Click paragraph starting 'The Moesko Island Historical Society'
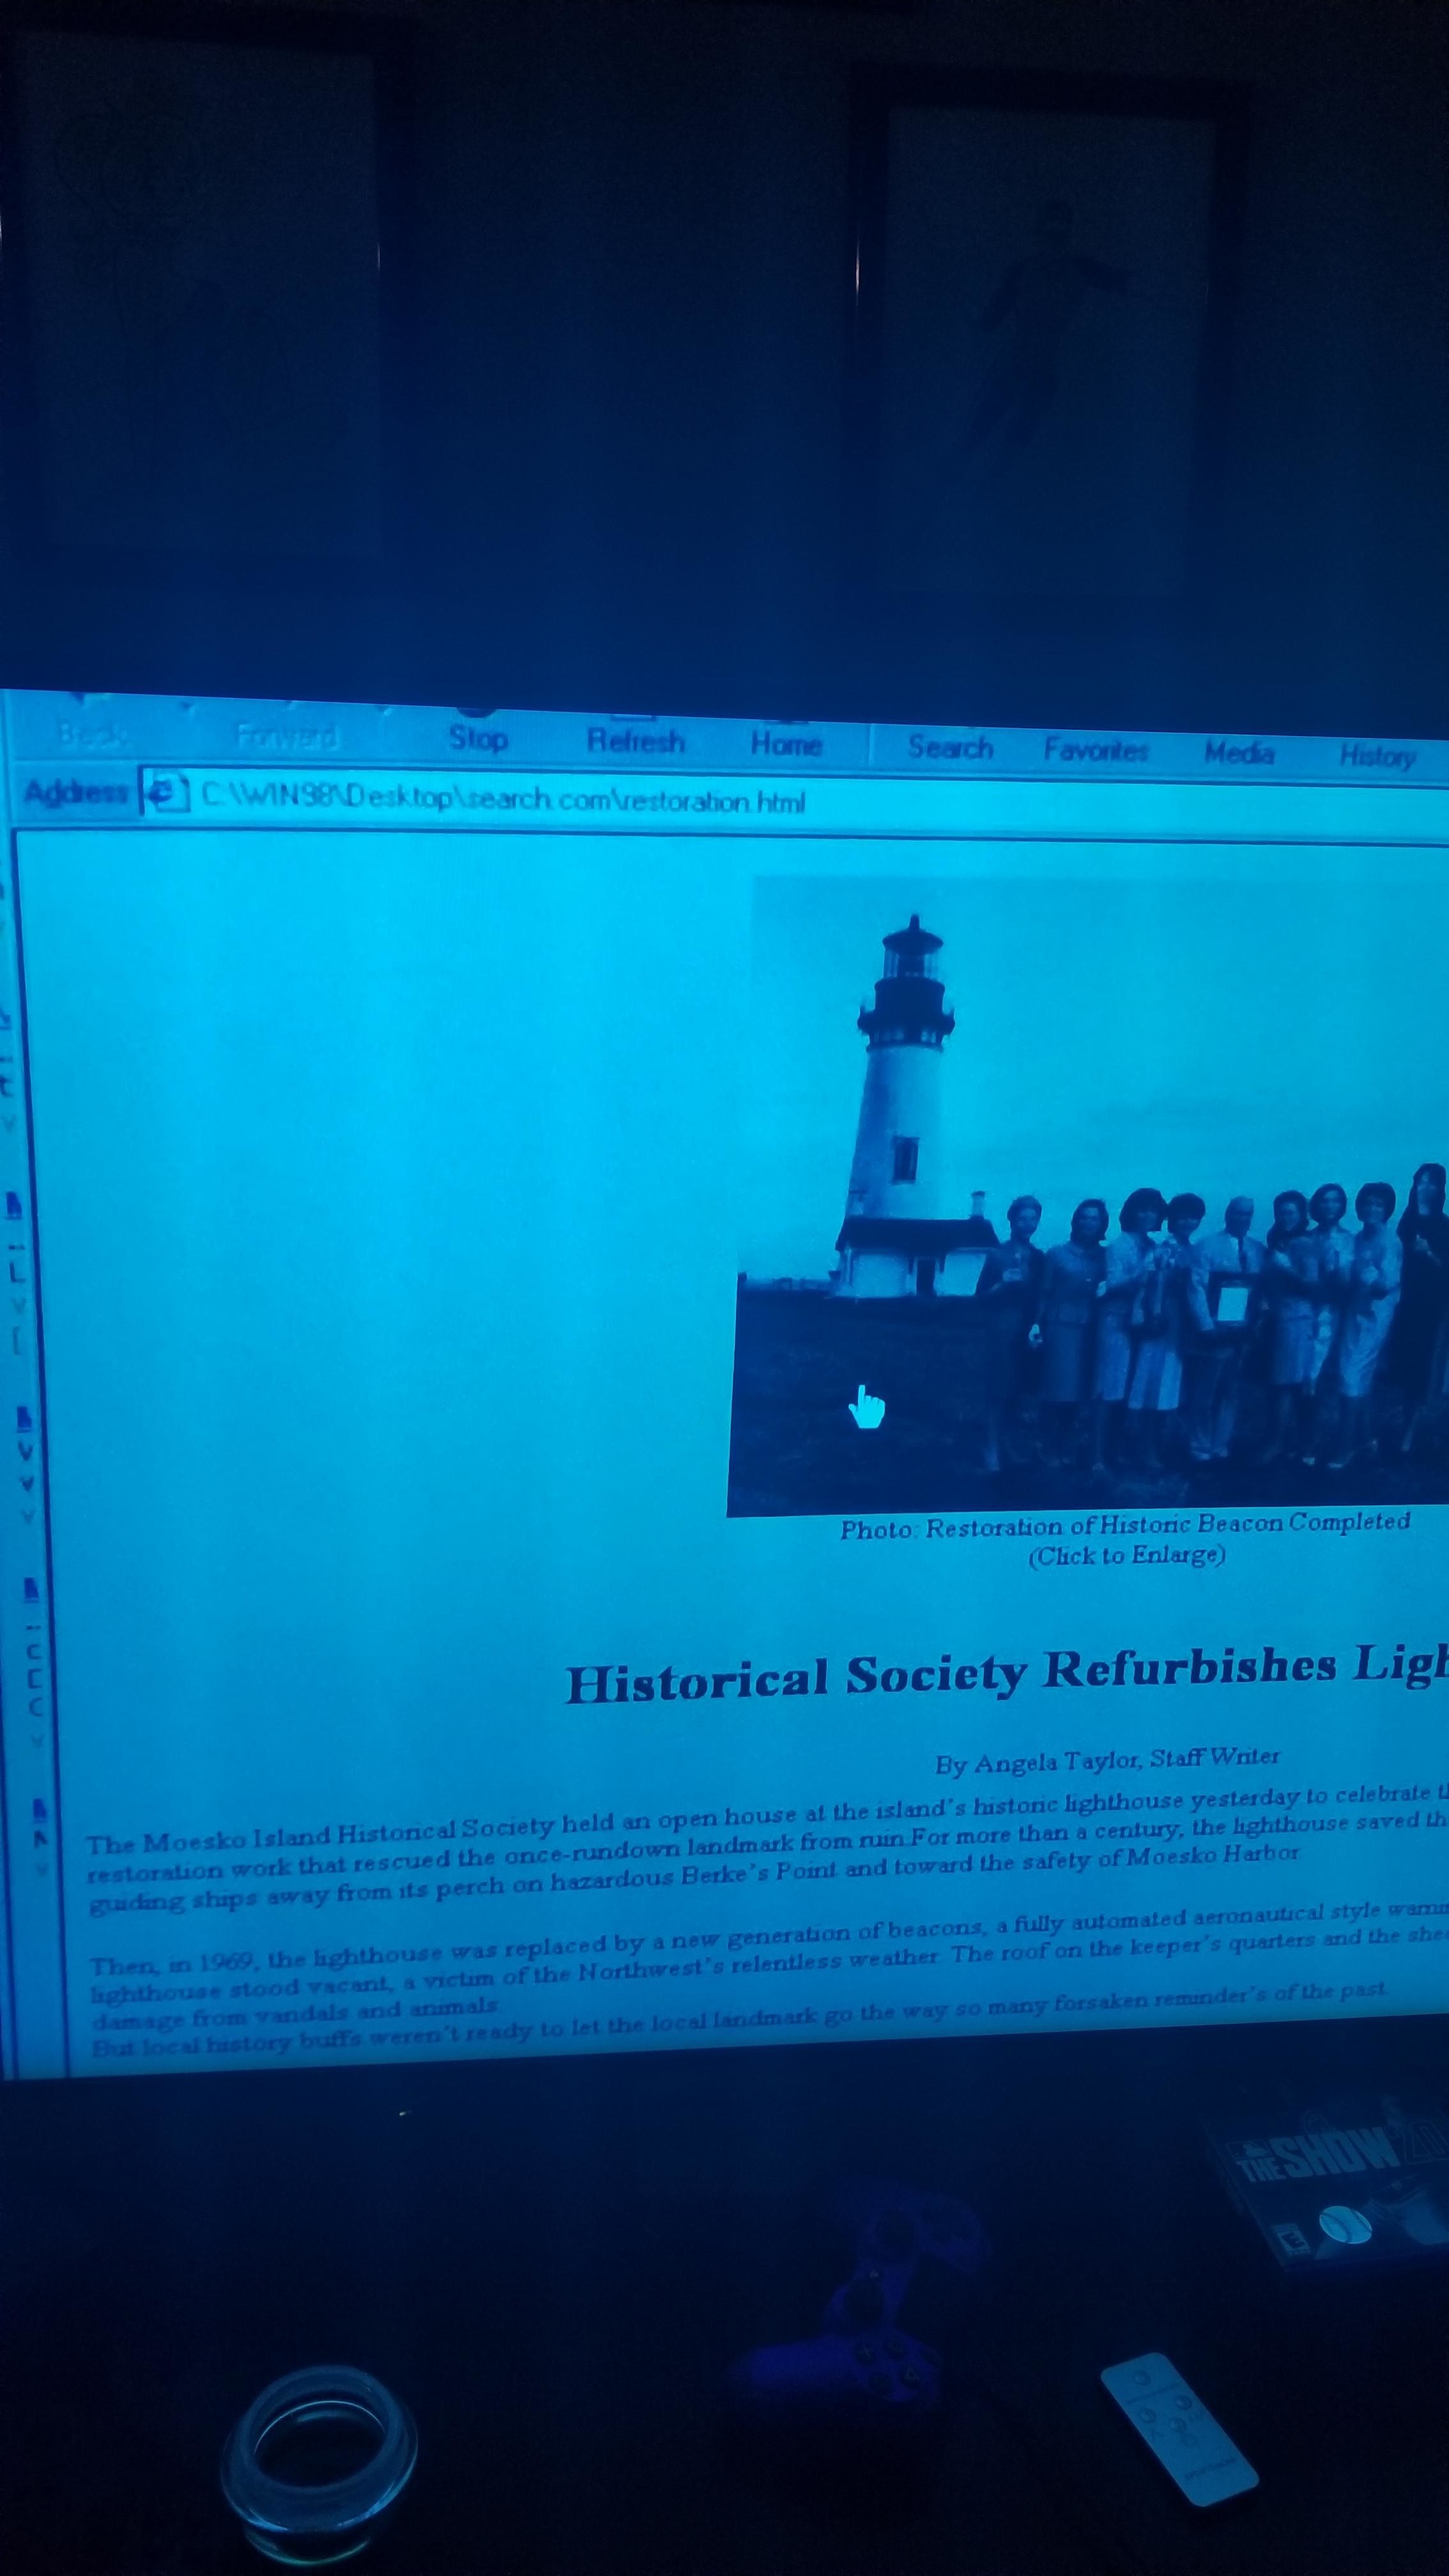The height and width of the screenshot is (2576, 1449). pyautogui.click(x=767, y=1849)
